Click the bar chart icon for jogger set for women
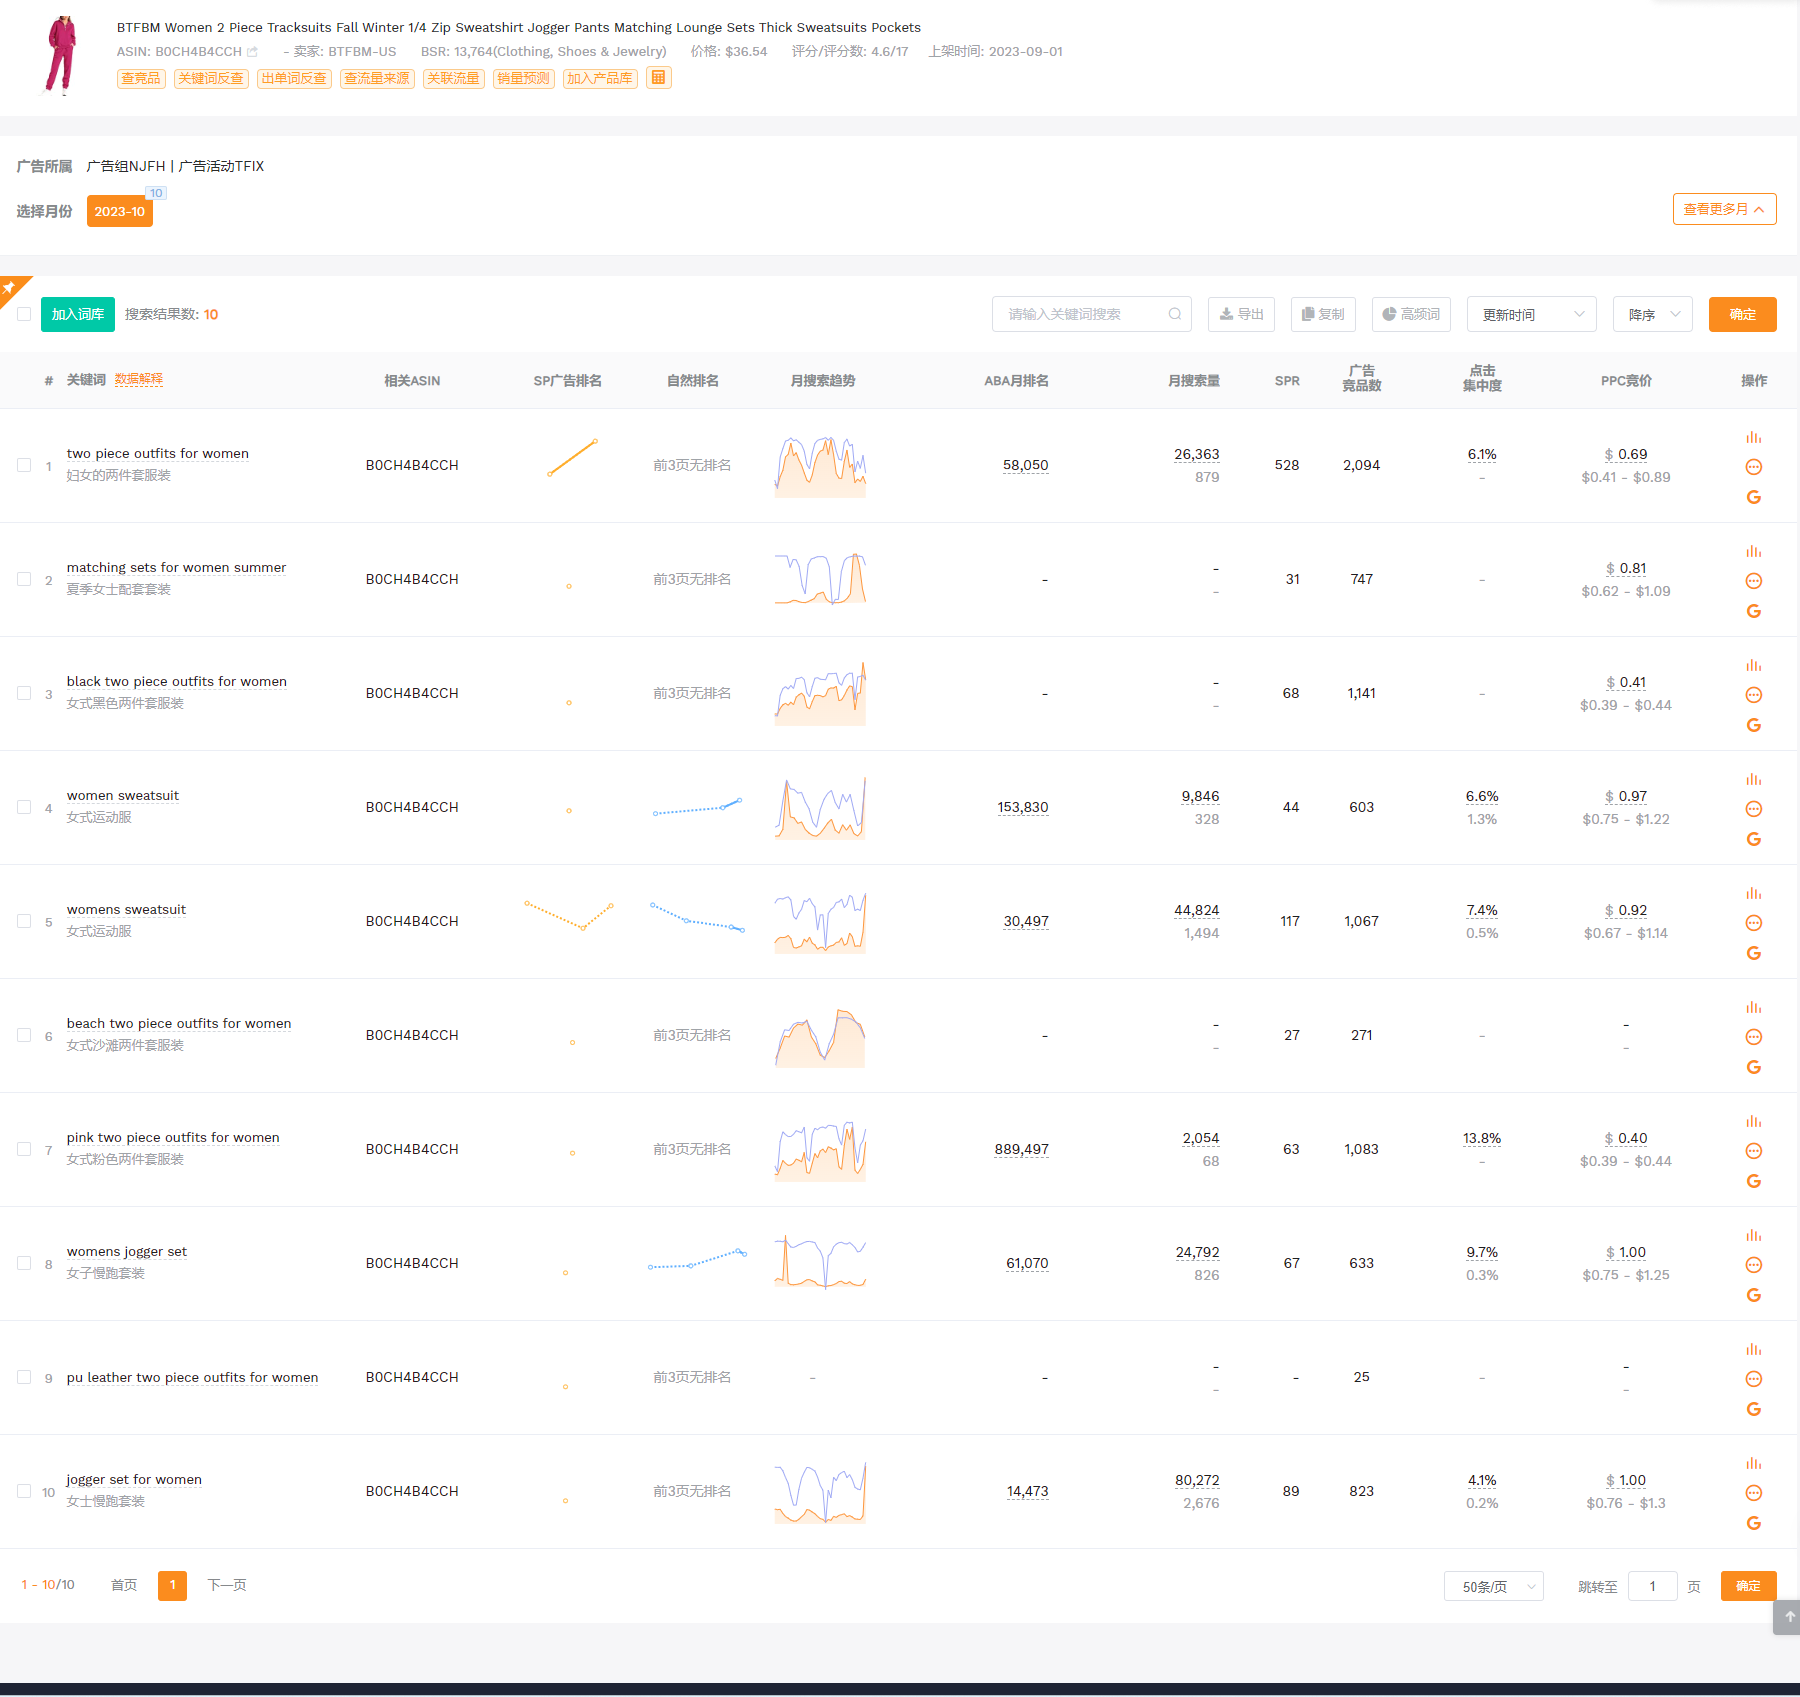1800x1697 pixels. [1753, 1463]
